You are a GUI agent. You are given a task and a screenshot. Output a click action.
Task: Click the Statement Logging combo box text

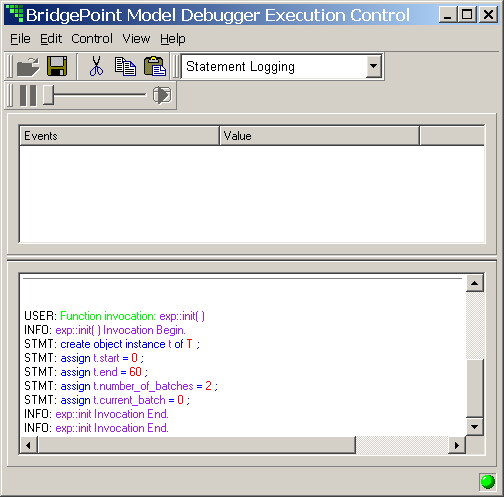[x=240, y=66]
